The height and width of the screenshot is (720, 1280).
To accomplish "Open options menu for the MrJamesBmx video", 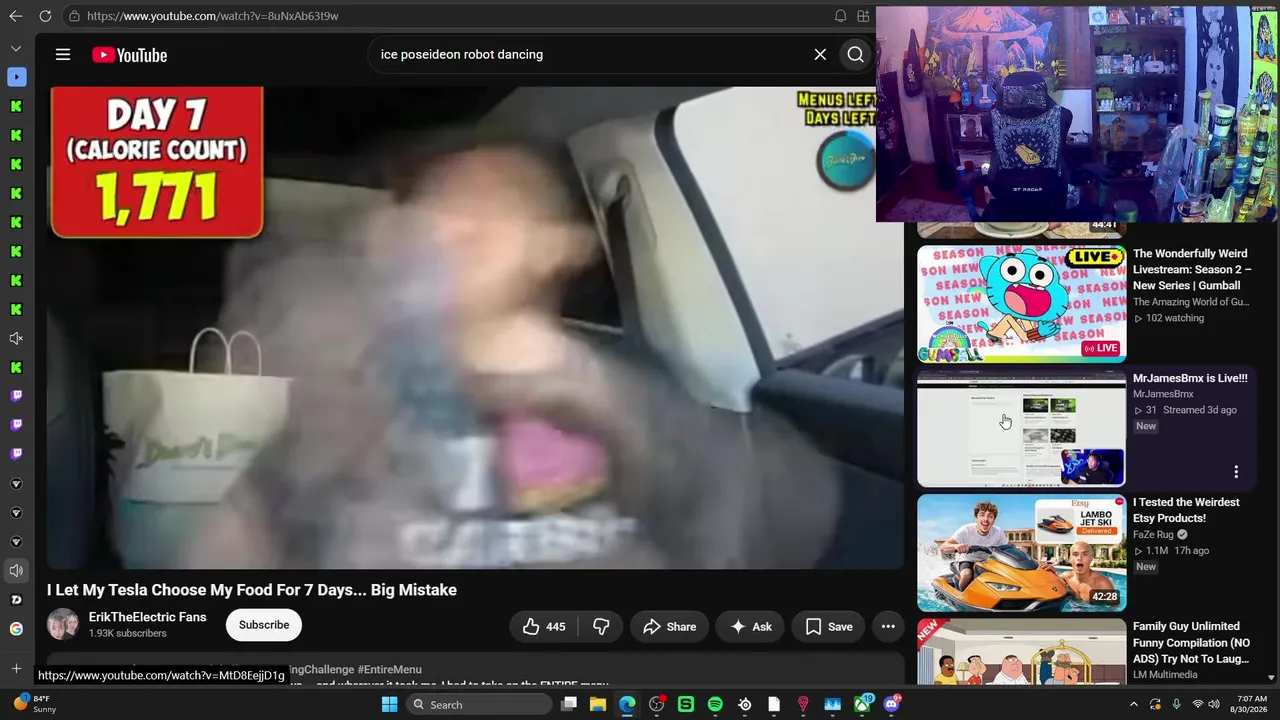I will pos(1236,472).
